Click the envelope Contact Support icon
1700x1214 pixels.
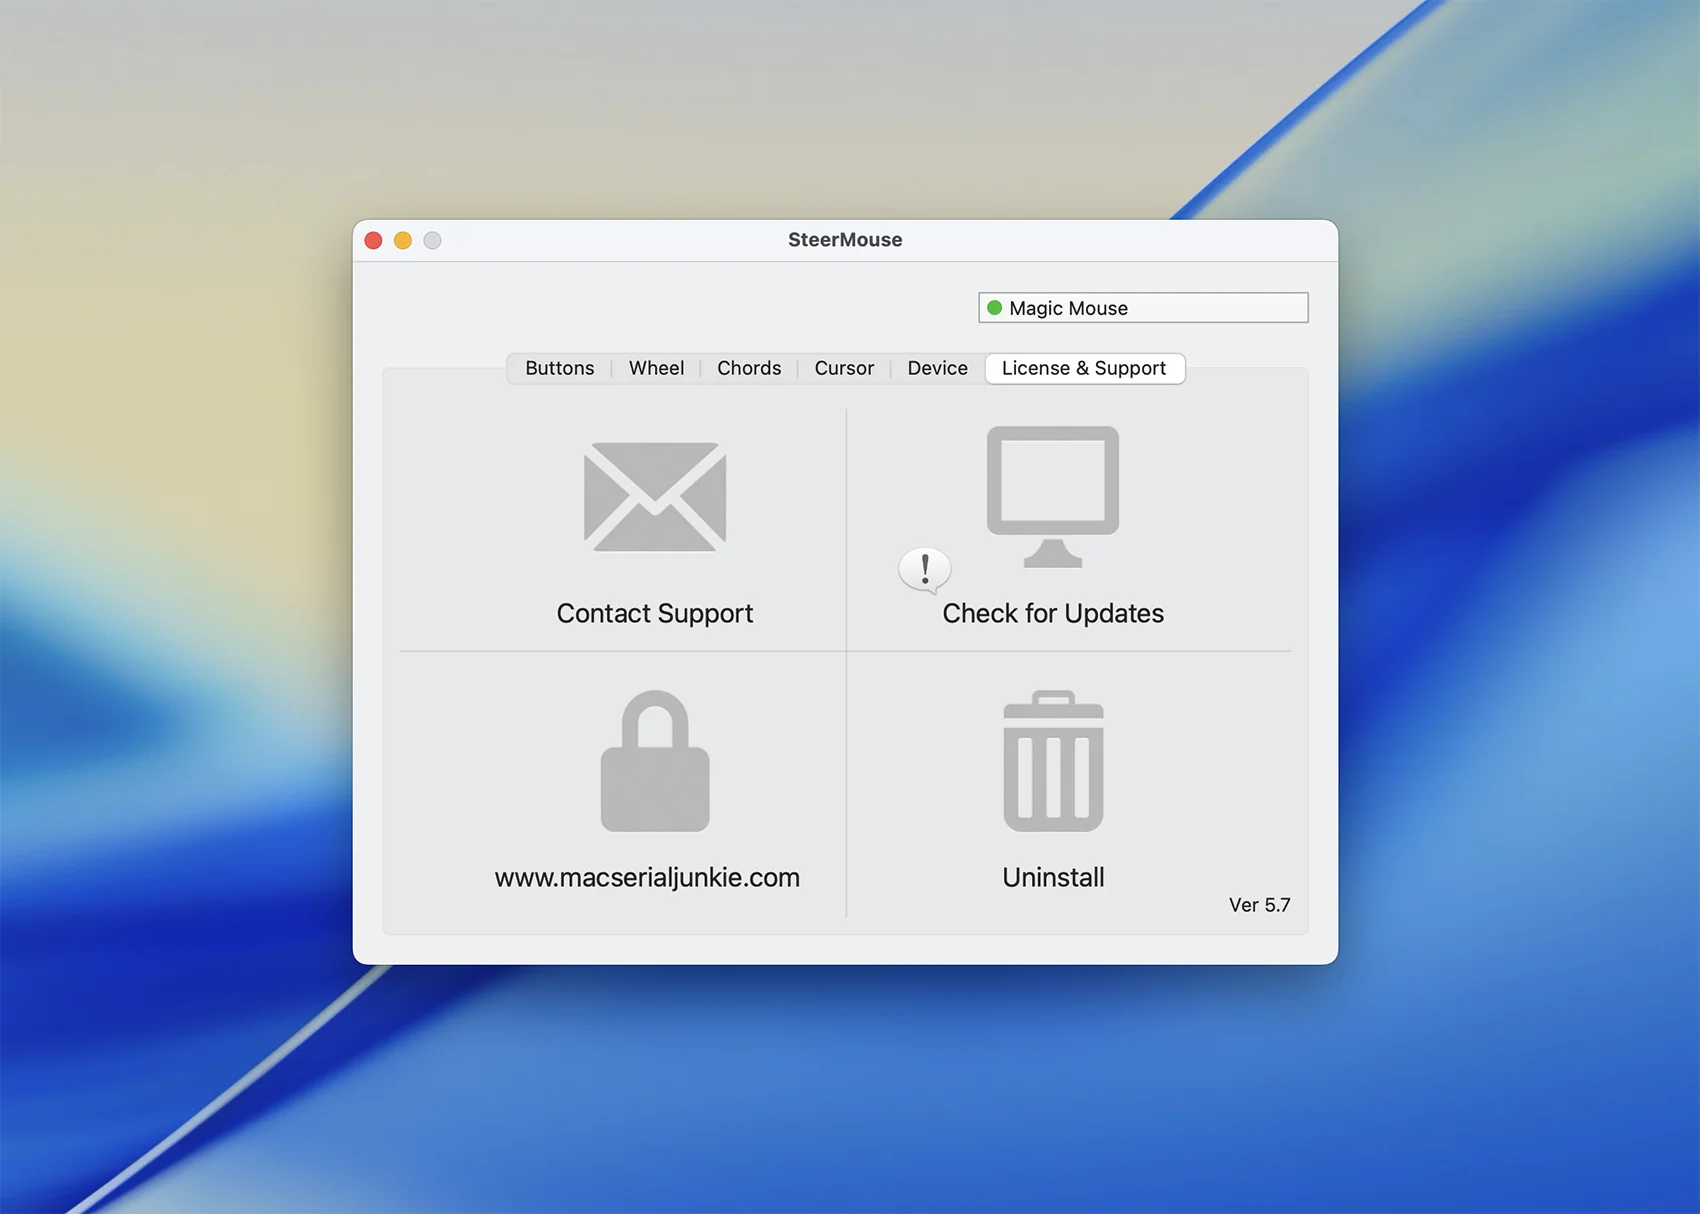655,497
